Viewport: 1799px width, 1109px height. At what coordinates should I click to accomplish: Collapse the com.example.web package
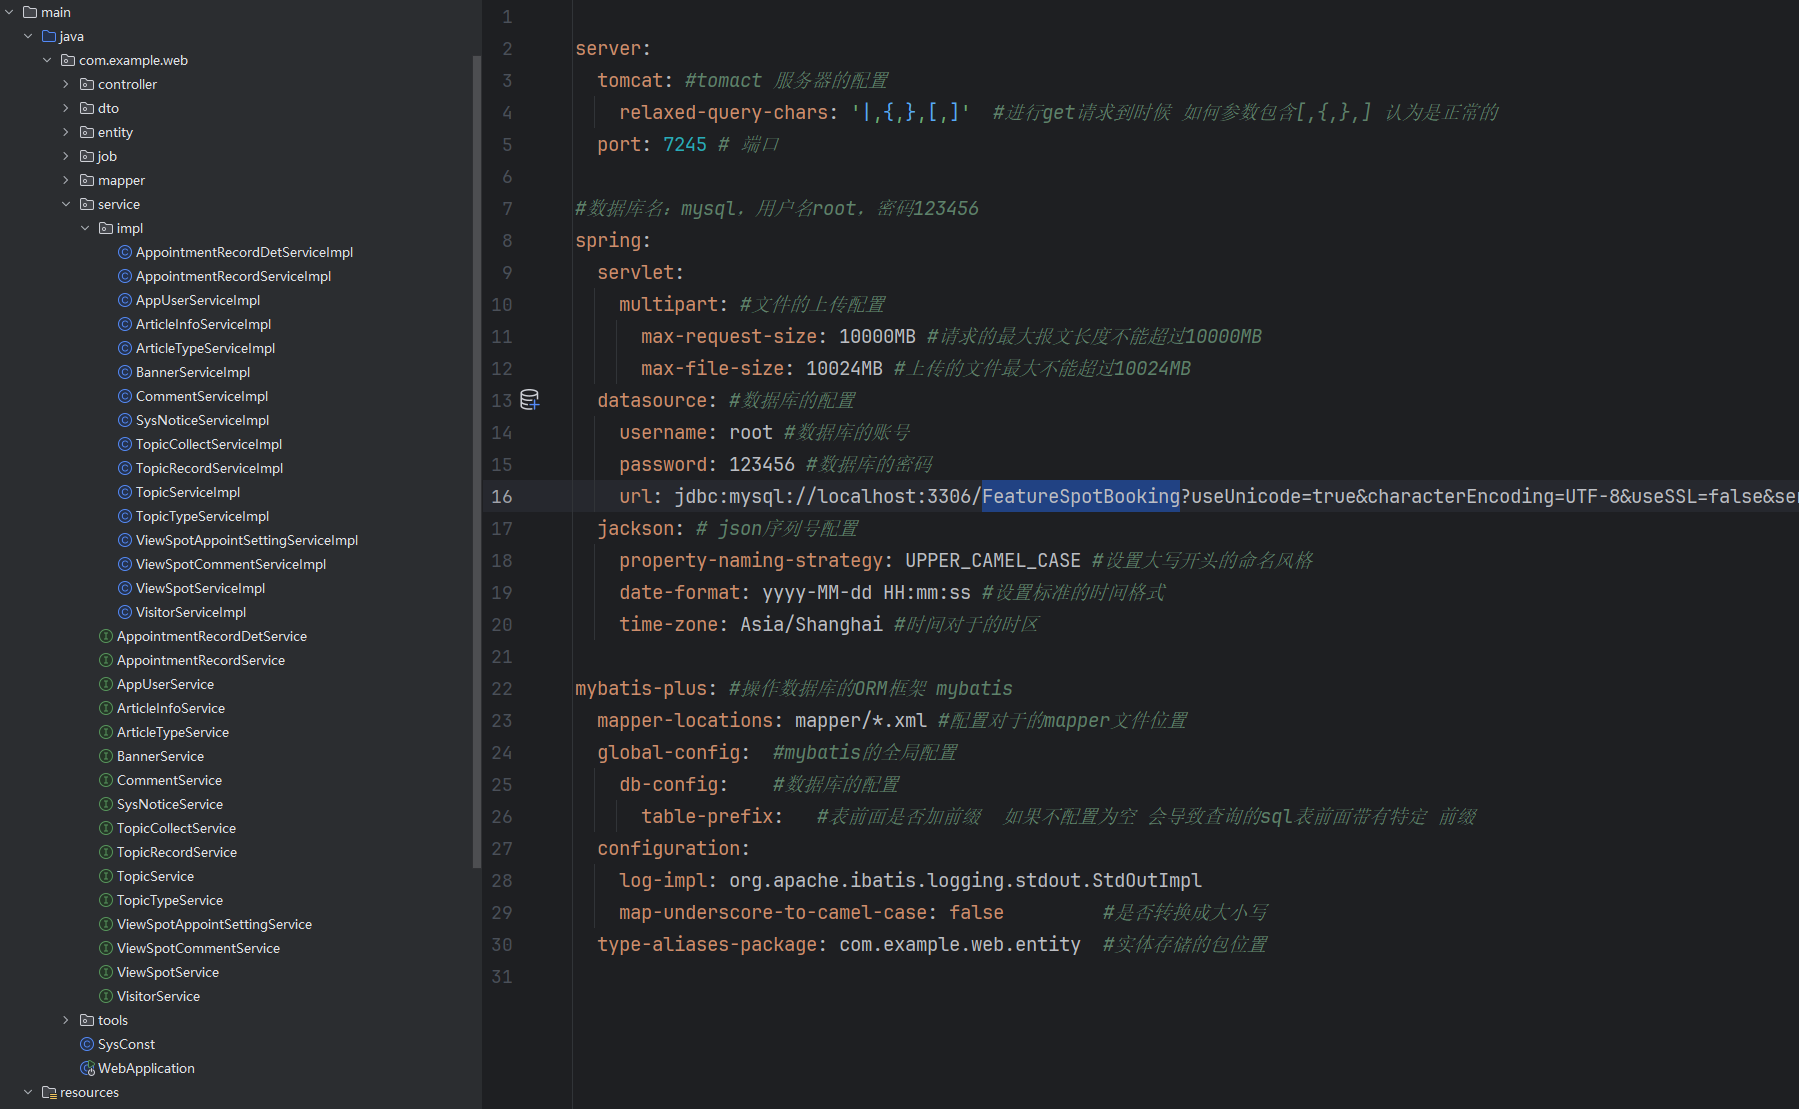tap(47, 60)
